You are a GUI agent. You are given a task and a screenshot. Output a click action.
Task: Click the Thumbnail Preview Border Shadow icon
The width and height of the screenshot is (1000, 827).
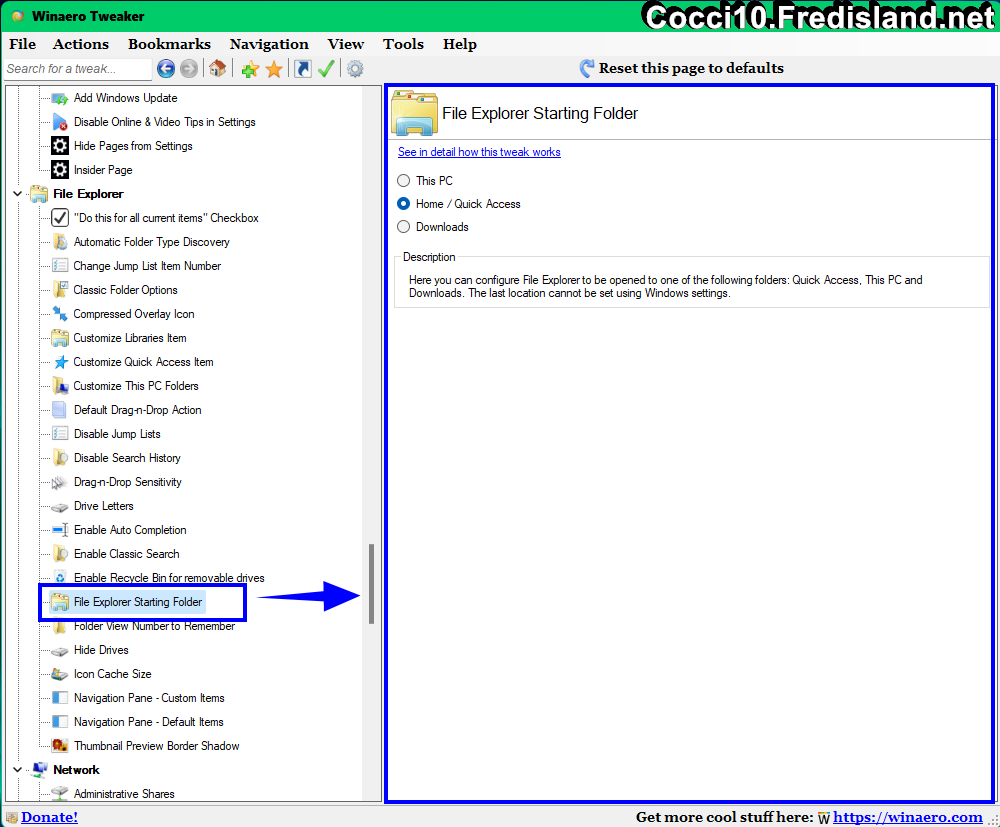60,745
